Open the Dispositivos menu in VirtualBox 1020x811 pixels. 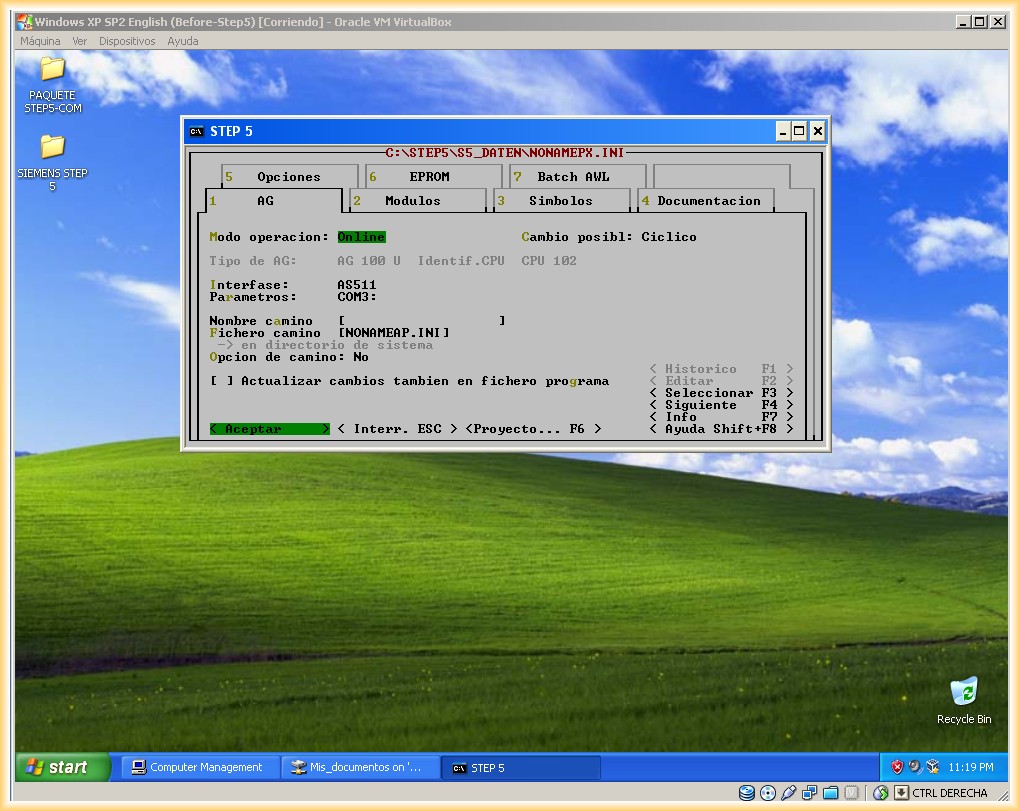tap(127, 41)
